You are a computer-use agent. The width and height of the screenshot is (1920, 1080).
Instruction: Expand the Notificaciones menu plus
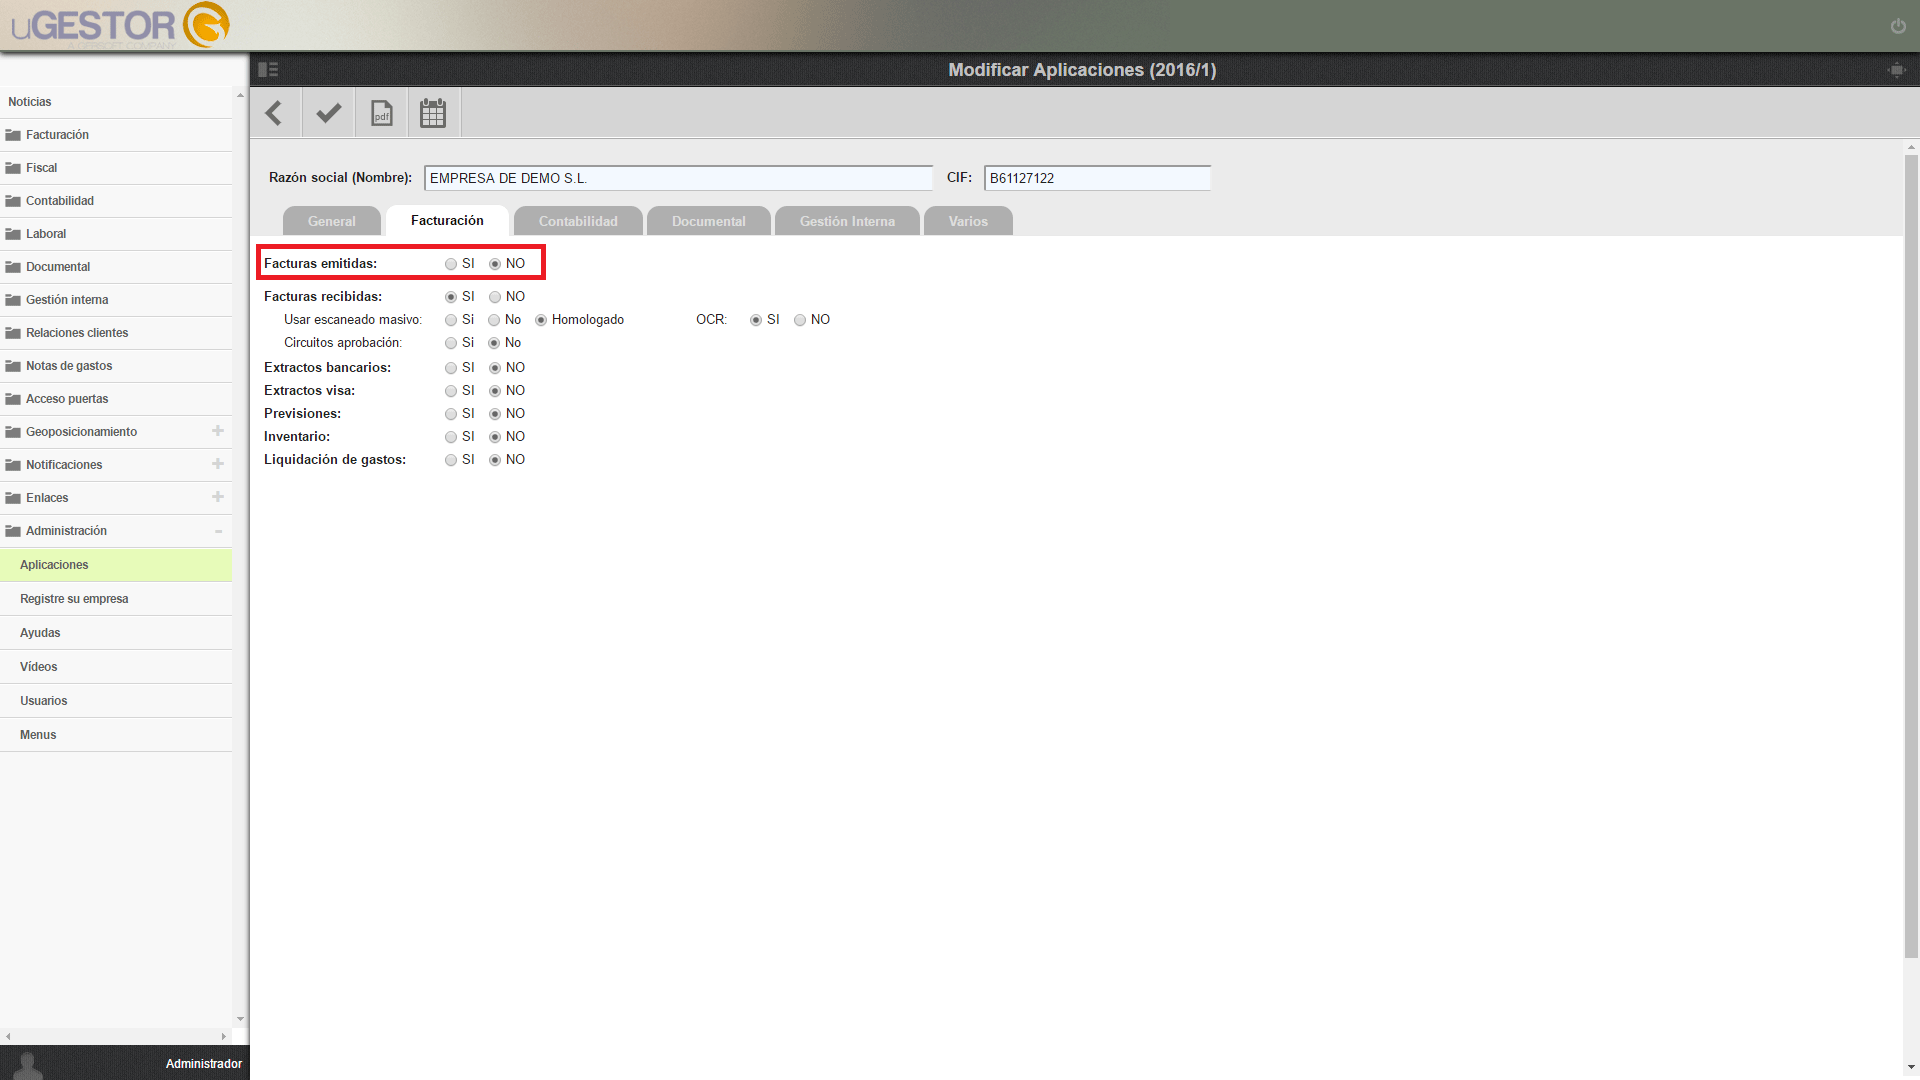click(x=218, y=464)
